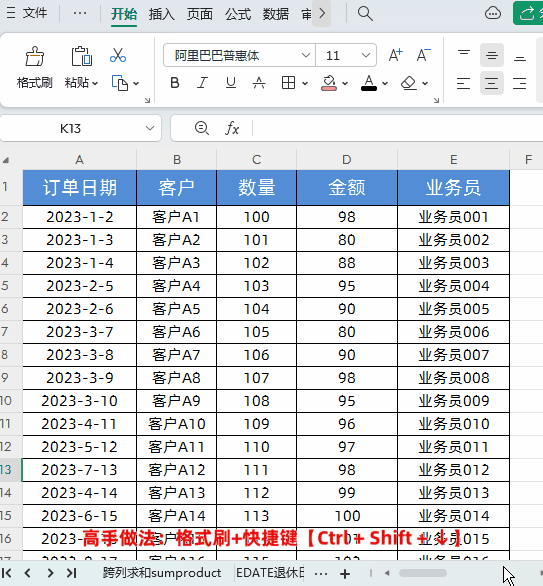Click cell containing 客户A7
This screenshot has height=586, width=543.
[176, 355]
